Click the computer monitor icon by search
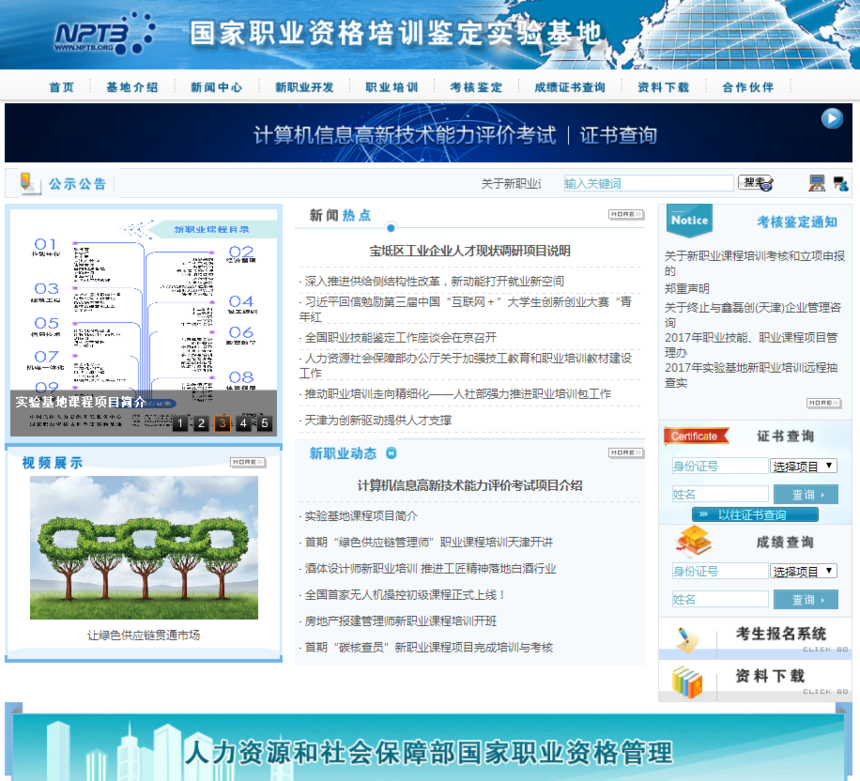 click(x=817, y=183)
